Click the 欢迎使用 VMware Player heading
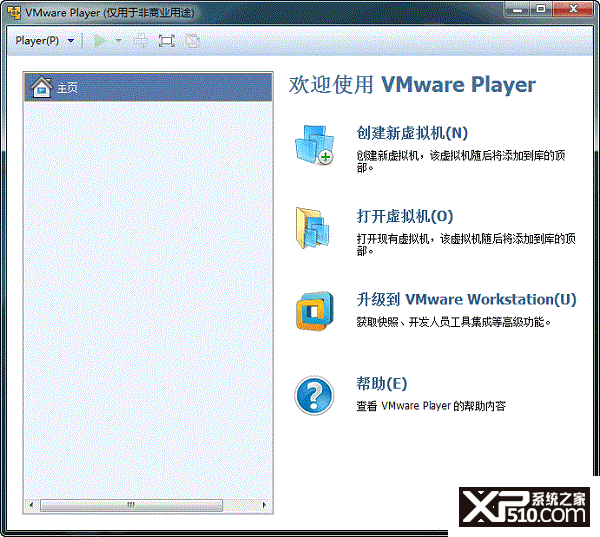 [x=412, y=85]
